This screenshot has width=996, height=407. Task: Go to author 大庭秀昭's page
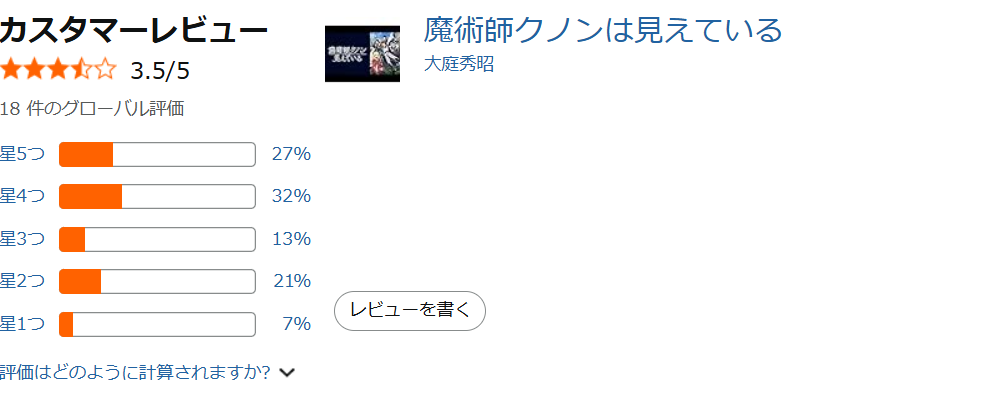[458, 65]
